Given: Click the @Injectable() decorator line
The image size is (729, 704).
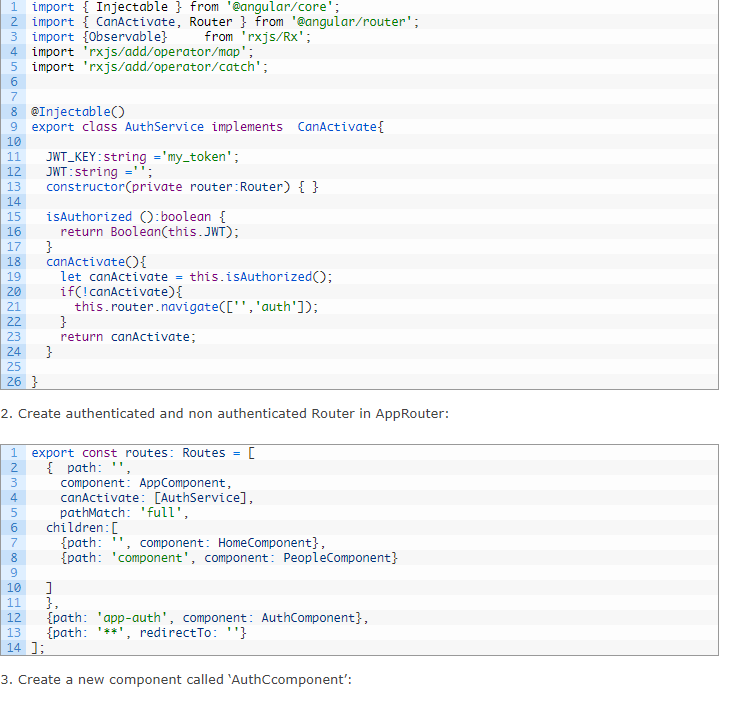Looking at the screenshot, I should 78,112.
